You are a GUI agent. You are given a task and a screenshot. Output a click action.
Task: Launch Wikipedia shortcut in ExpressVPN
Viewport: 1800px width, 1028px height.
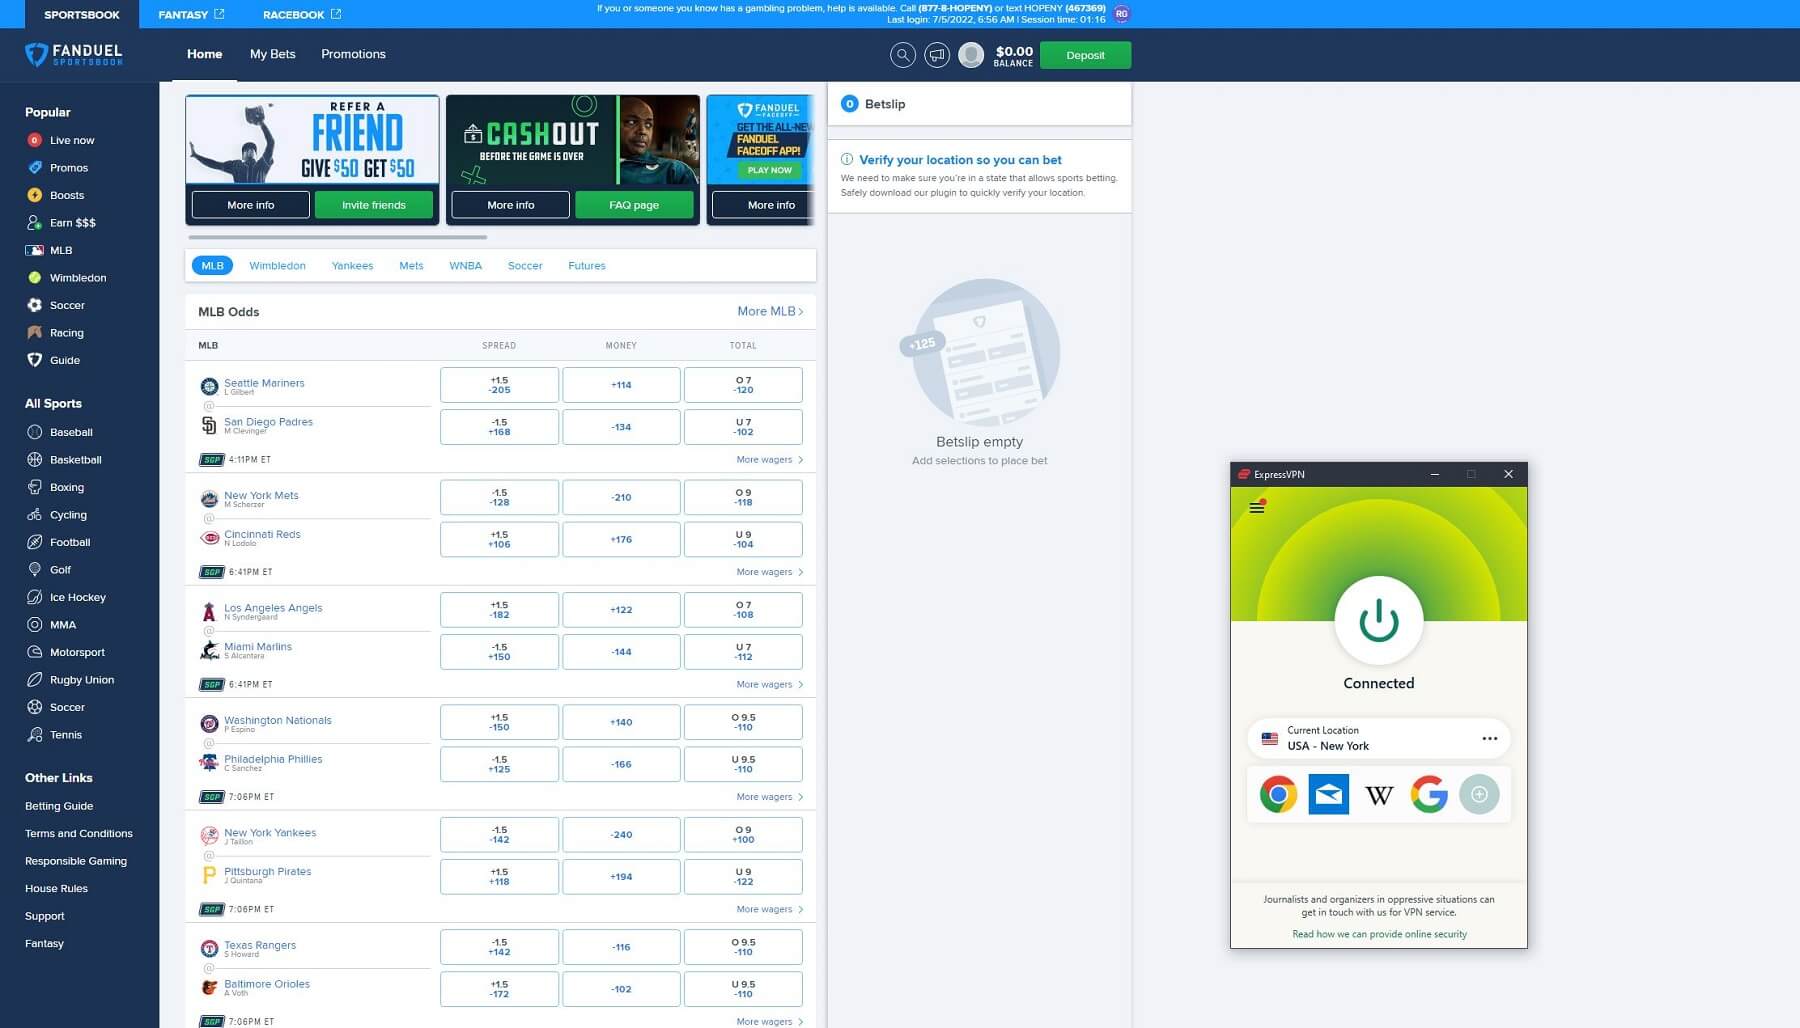click(1379, 795)
